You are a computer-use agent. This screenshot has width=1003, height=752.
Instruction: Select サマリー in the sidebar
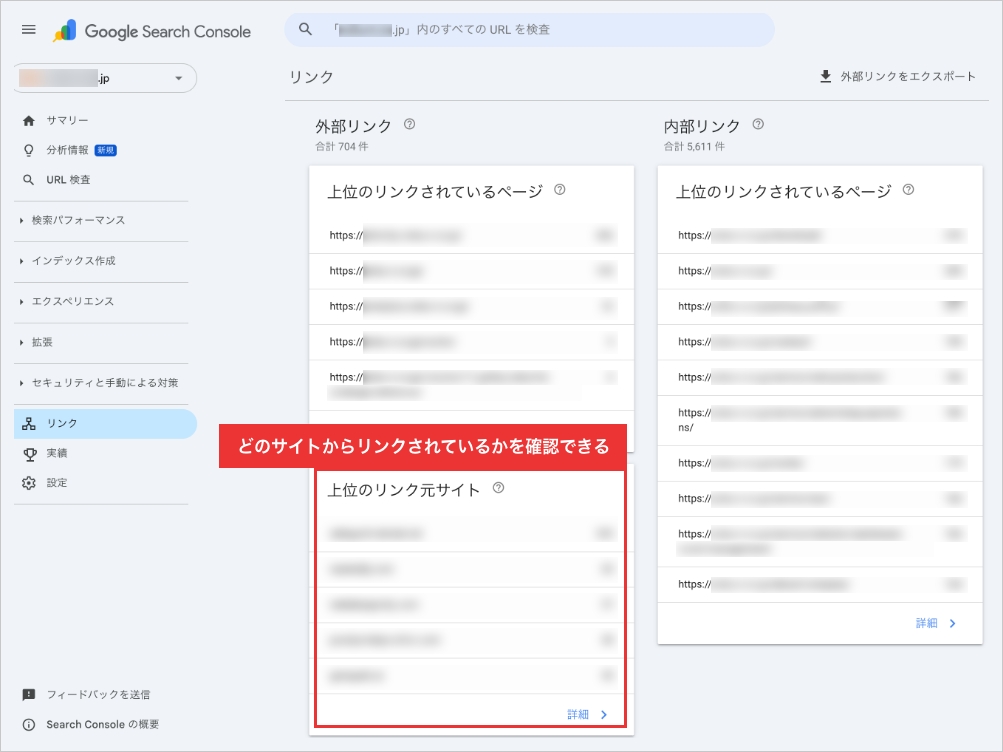coord(67,120)
